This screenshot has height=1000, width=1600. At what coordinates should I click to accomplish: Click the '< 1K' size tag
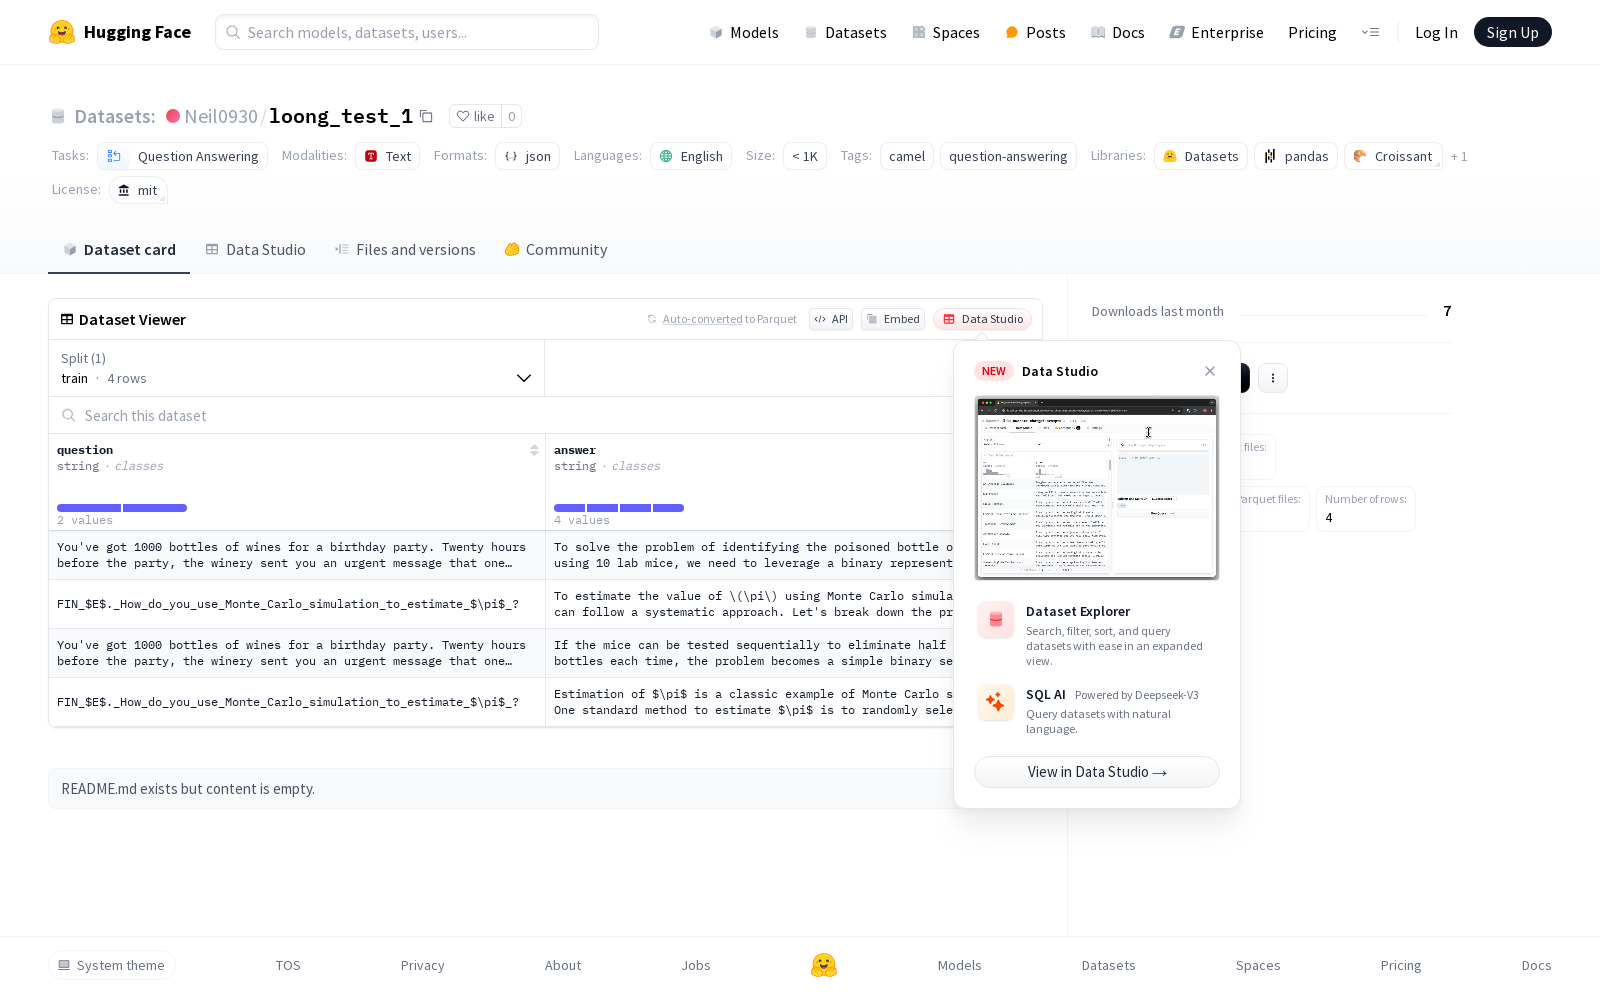(805, 156)
